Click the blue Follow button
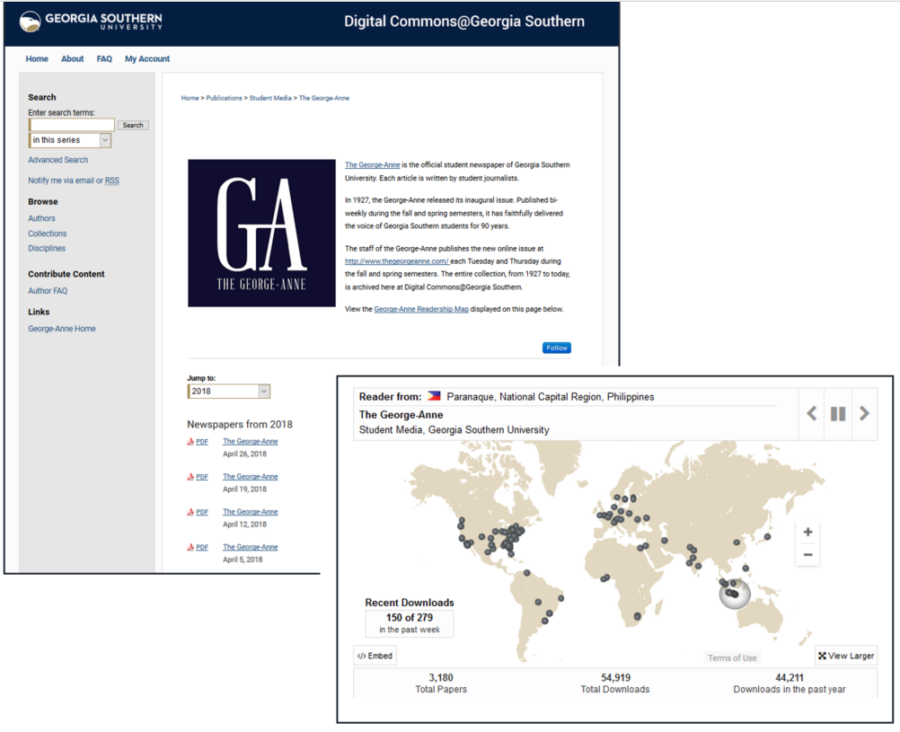The height and width of the screenshot is (732, 900). coord(557,348)
